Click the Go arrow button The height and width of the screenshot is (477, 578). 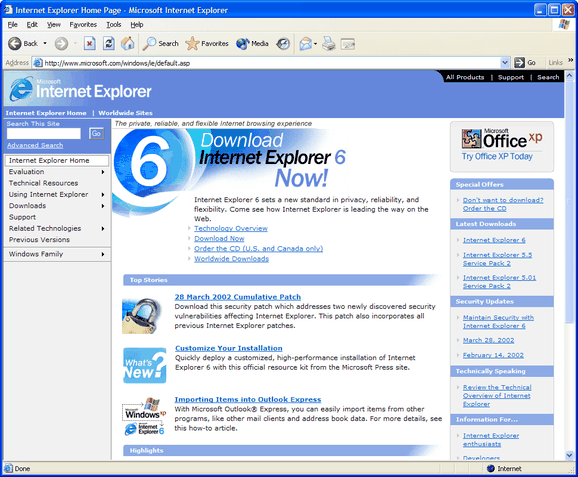point(525,63)
